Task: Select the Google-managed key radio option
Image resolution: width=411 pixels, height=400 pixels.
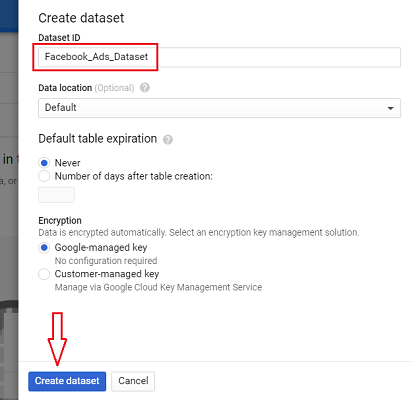Action: 44,248
